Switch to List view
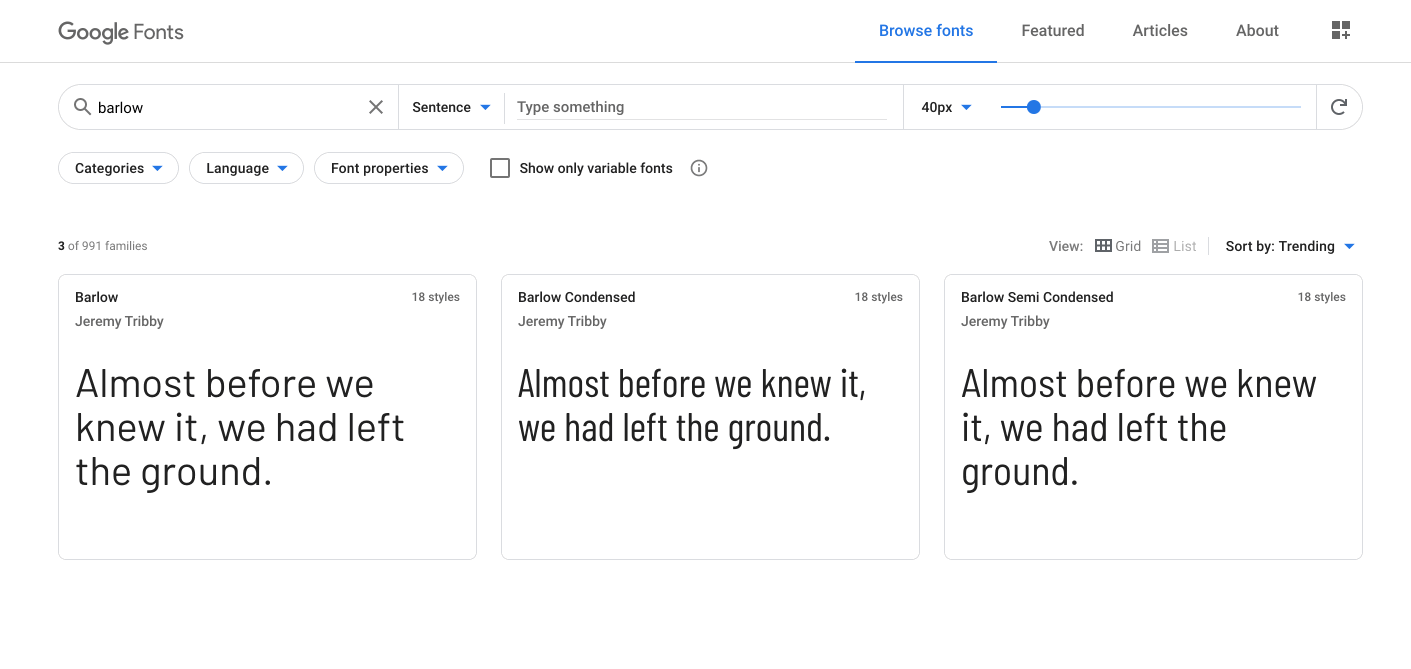Screen dimensions: 1411x669 [1175, 246]
